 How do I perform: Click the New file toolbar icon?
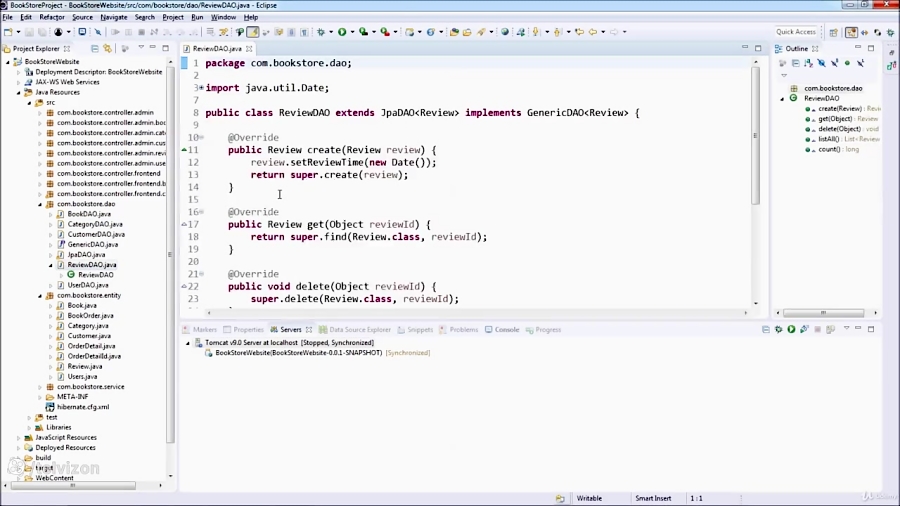click(x=8, y=32)
